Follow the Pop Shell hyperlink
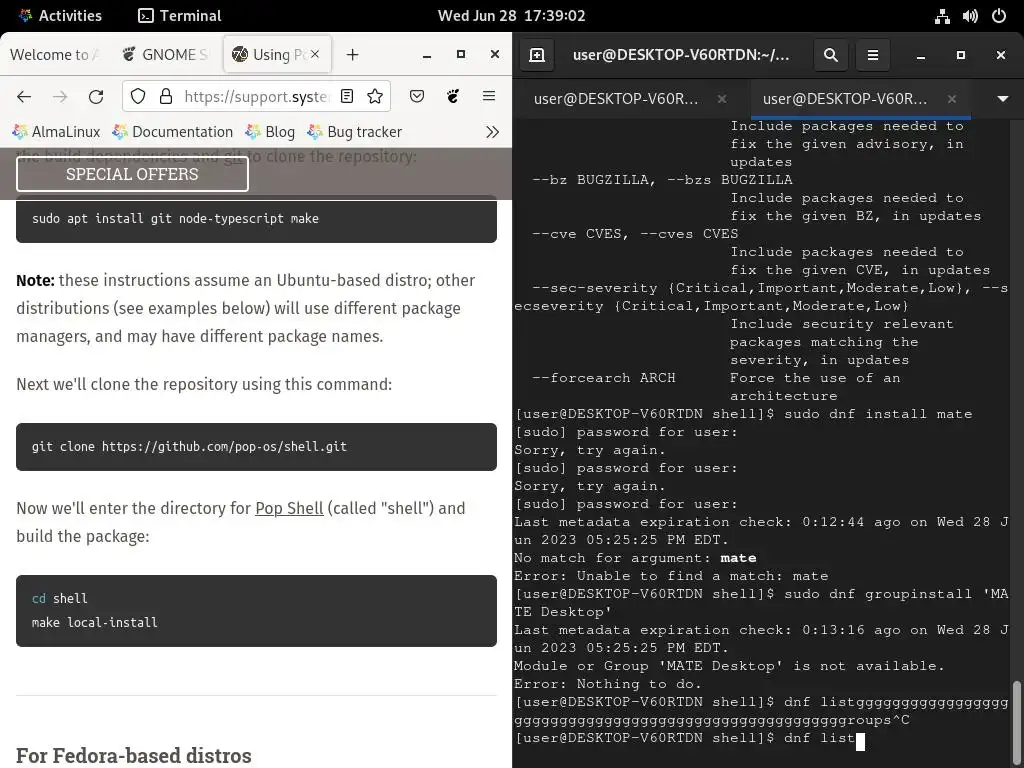1024x768 pixels. [289, 508]
